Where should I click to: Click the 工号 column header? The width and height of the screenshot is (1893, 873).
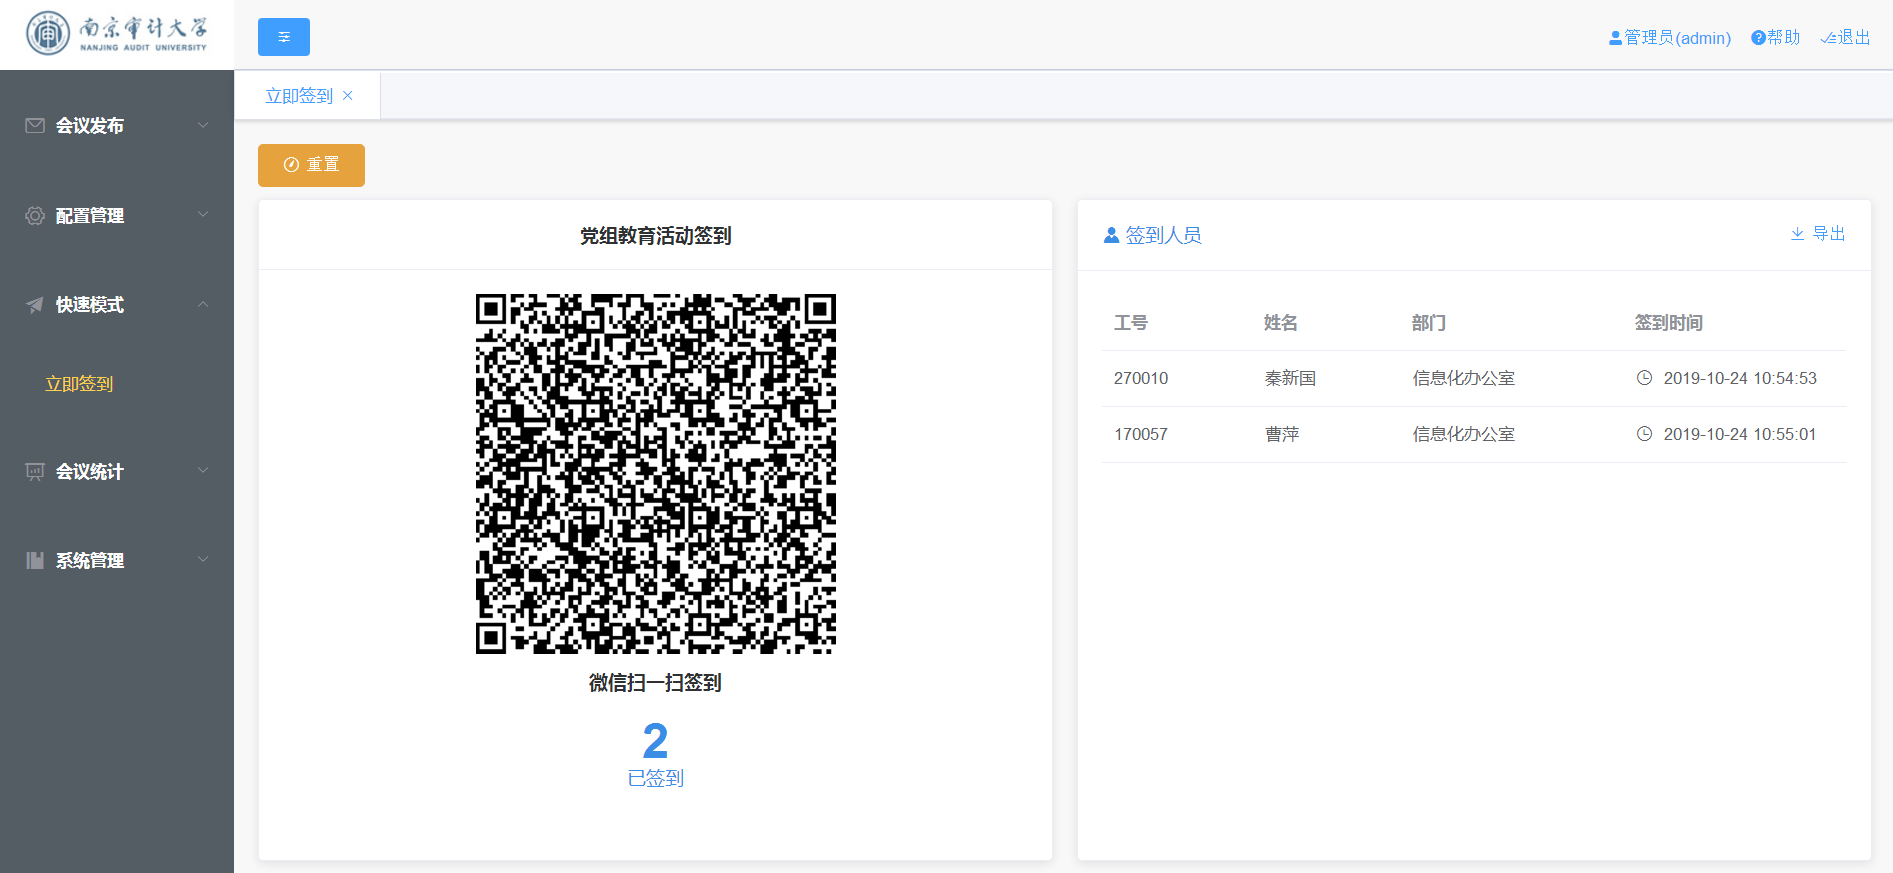click(x=1131, y=323)
